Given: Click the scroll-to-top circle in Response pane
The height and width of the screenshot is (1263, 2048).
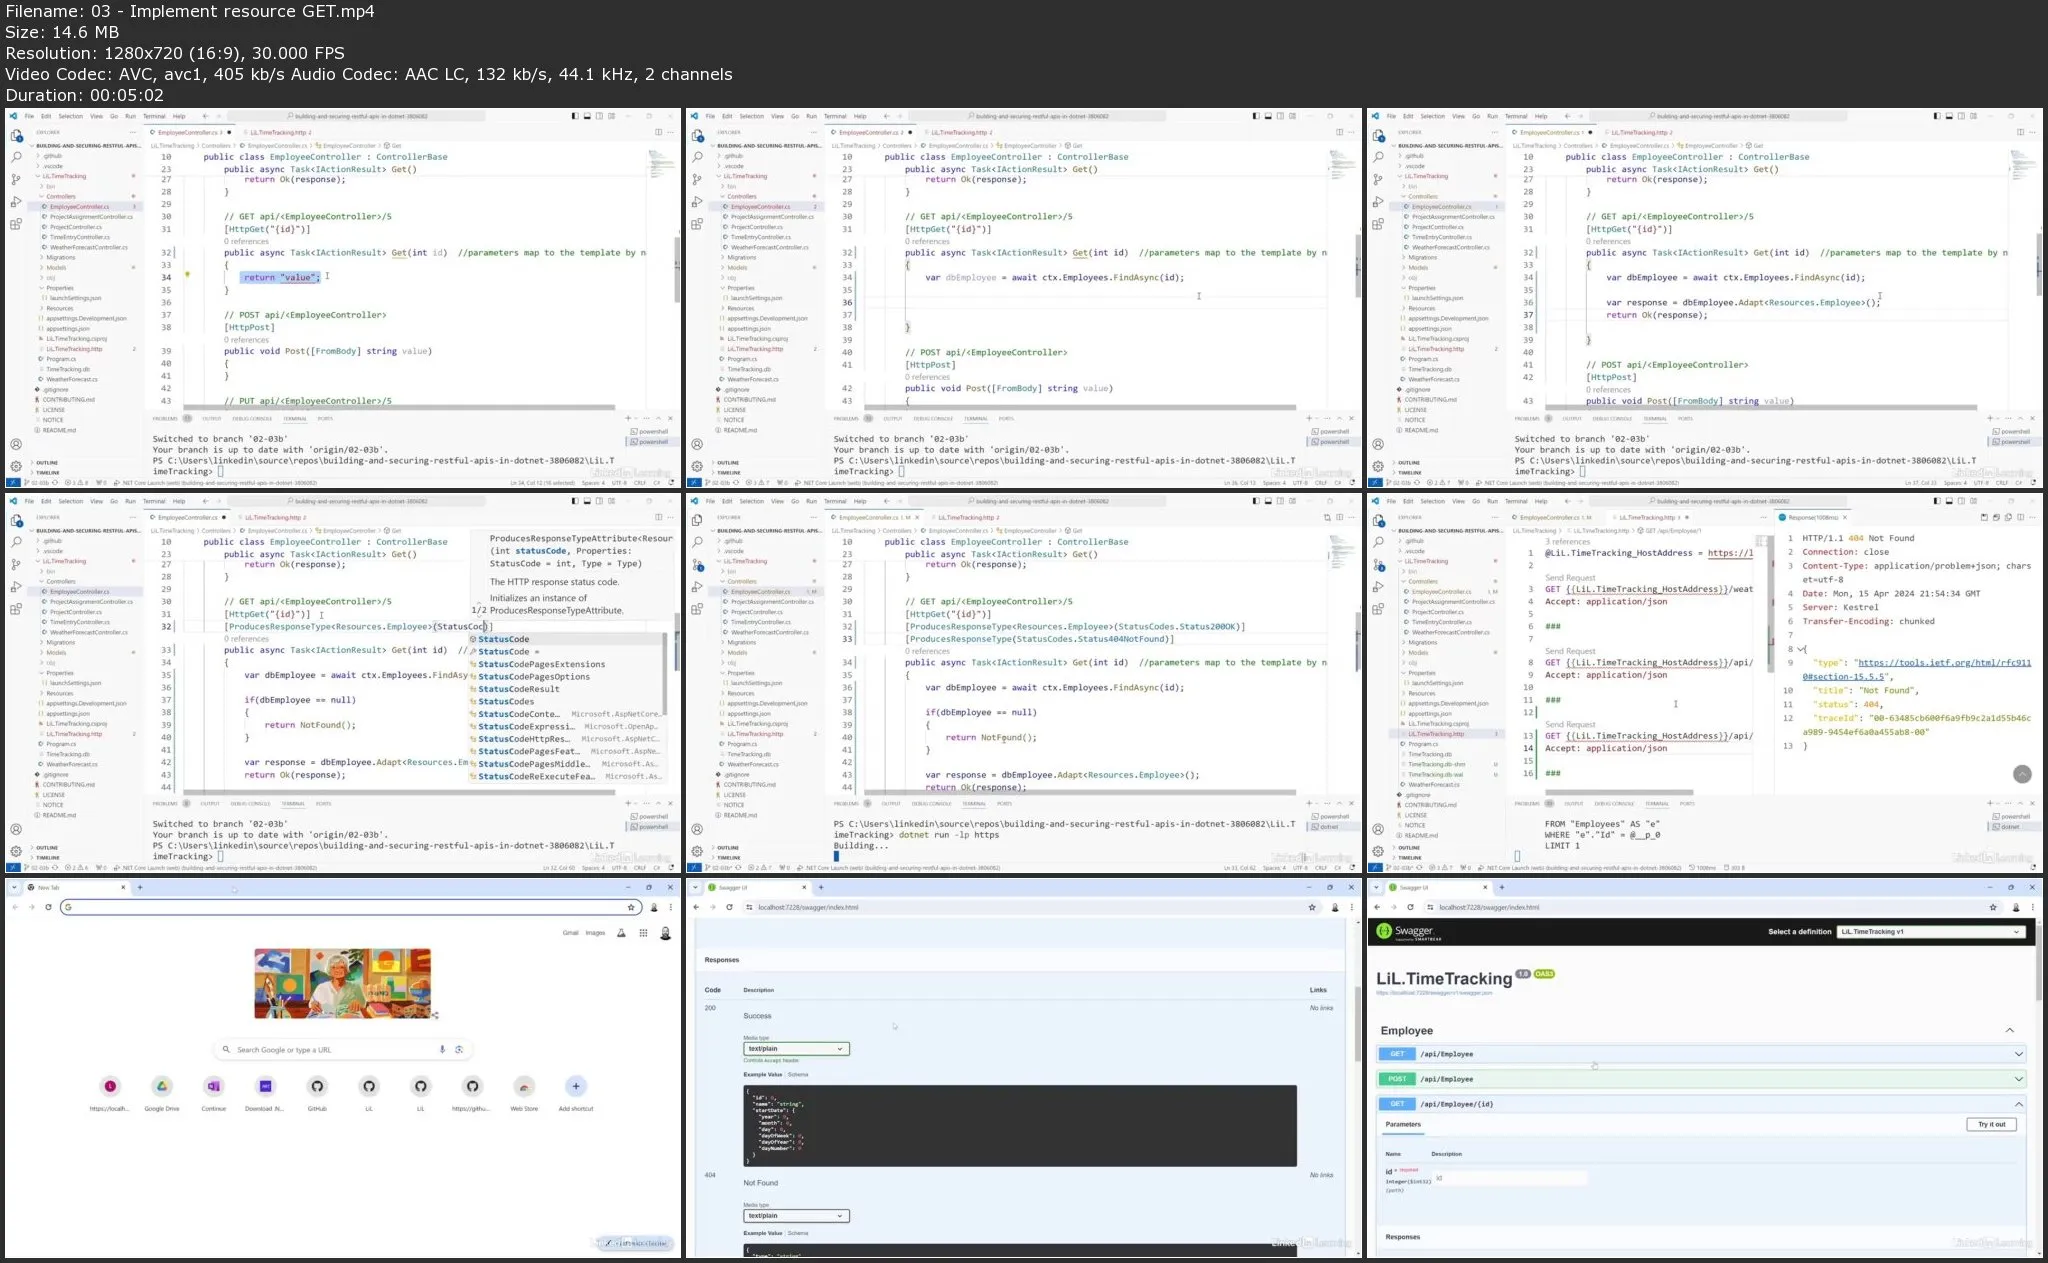Looking at the screenshot, I should pyautogui.click(x=2022, y=774).
